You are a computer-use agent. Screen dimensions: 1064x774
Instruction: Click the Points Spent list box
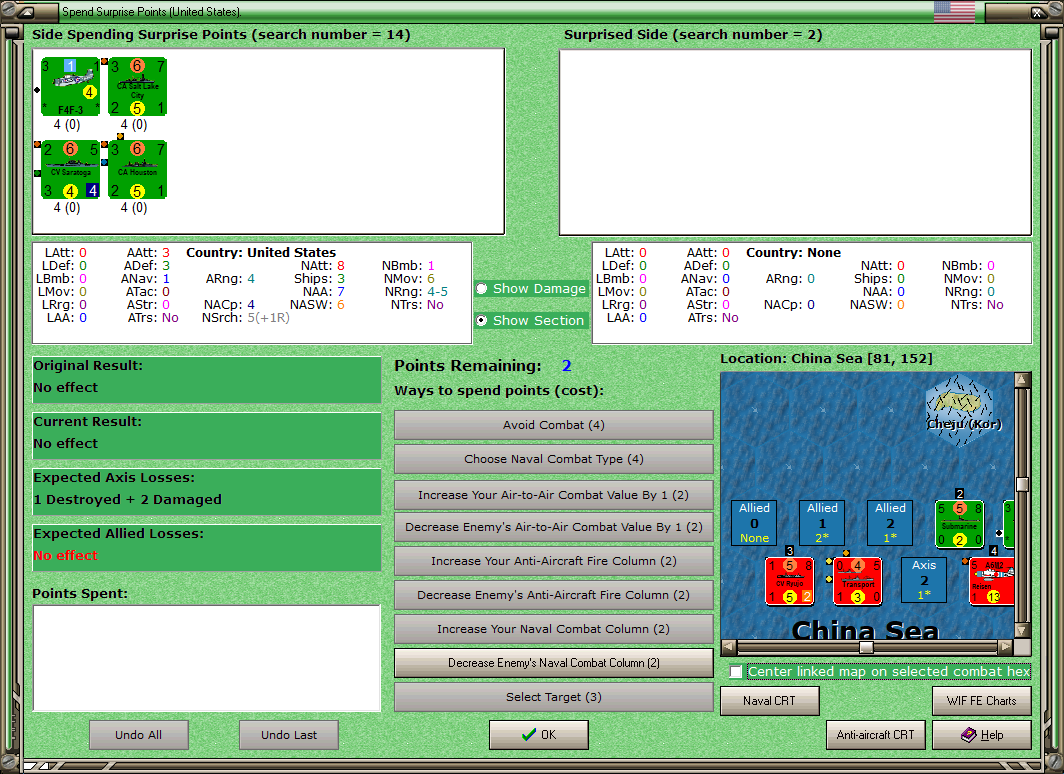tap(207, 658)
